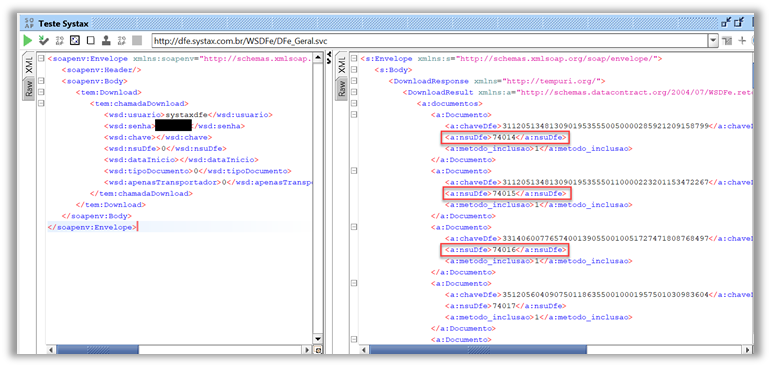Screen dimensions: 771x367
Task: Click the second SOAP toolbar icon
Action: tap(121, 40)
